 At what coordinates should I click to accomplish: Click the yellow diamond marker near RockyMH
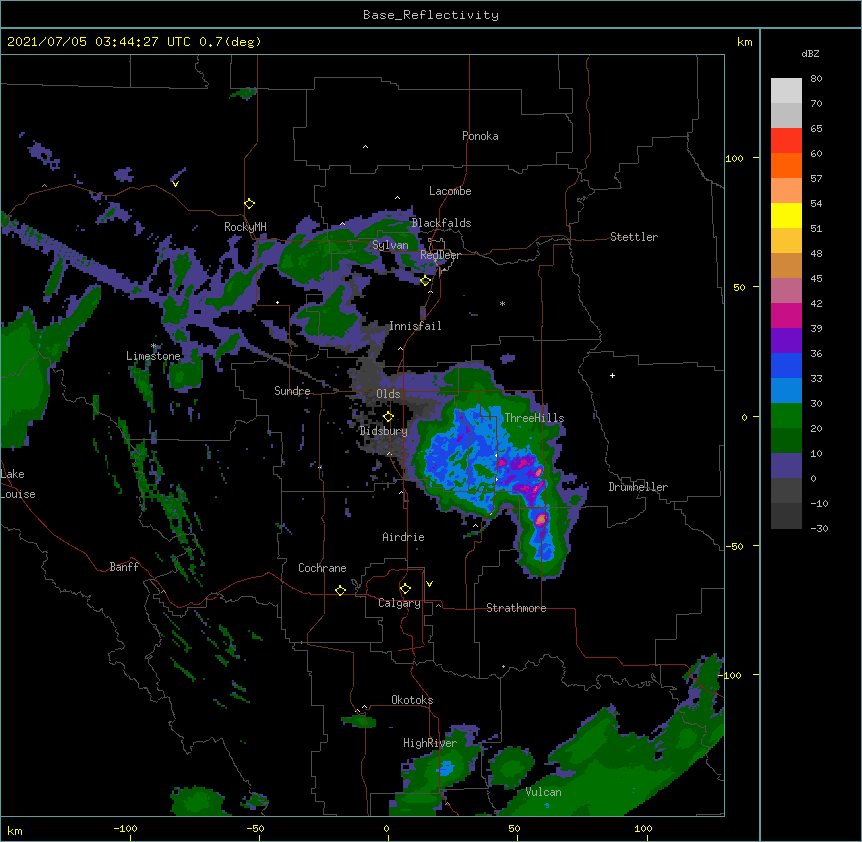point(250,204)
